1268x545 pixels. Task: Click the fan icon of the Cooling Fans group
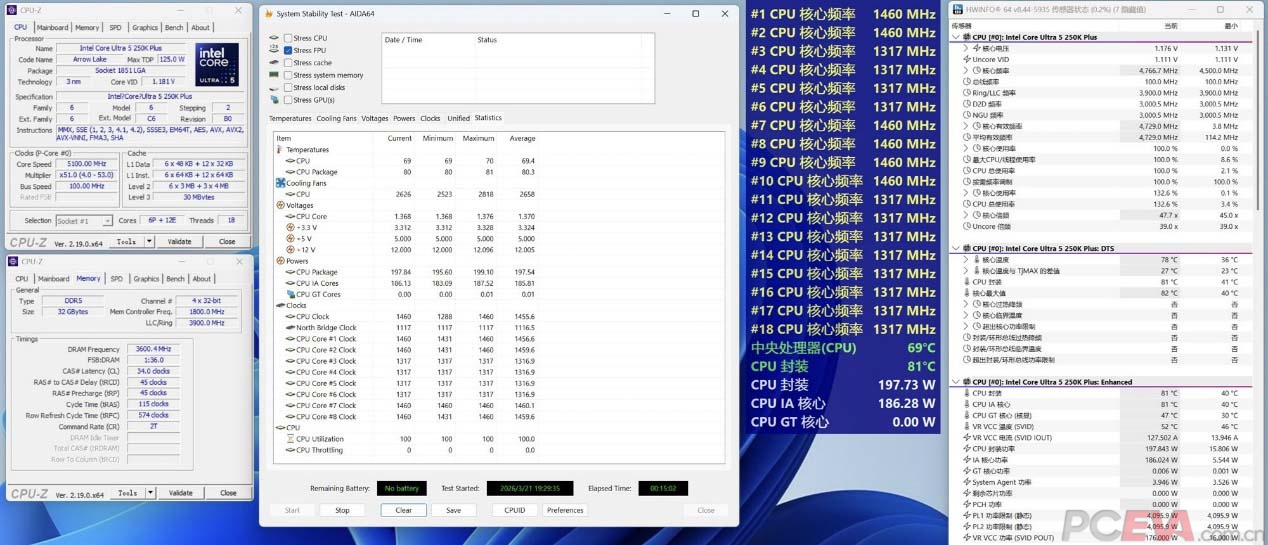coord(280,183)
